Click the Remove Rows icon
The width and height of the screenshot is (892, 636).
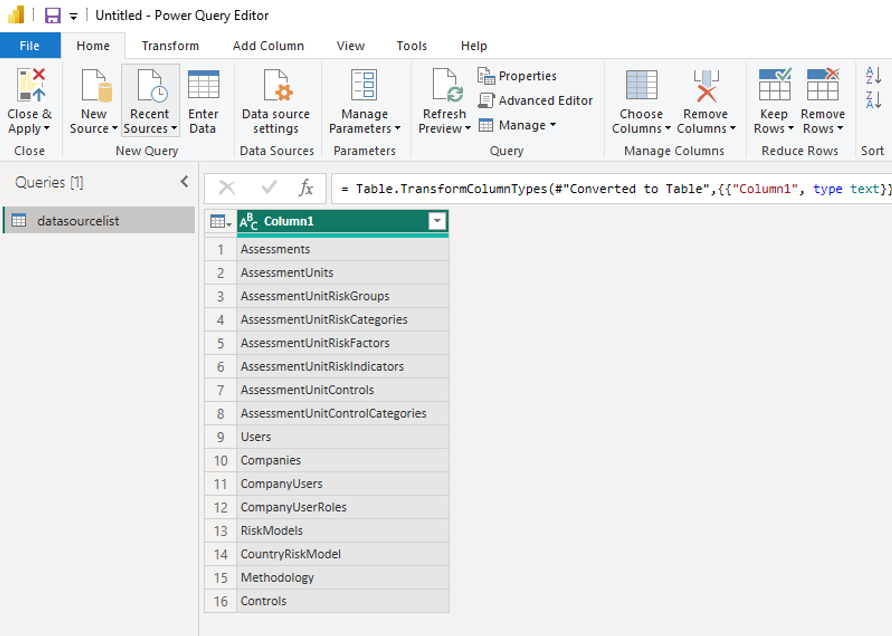coord(823,84)
